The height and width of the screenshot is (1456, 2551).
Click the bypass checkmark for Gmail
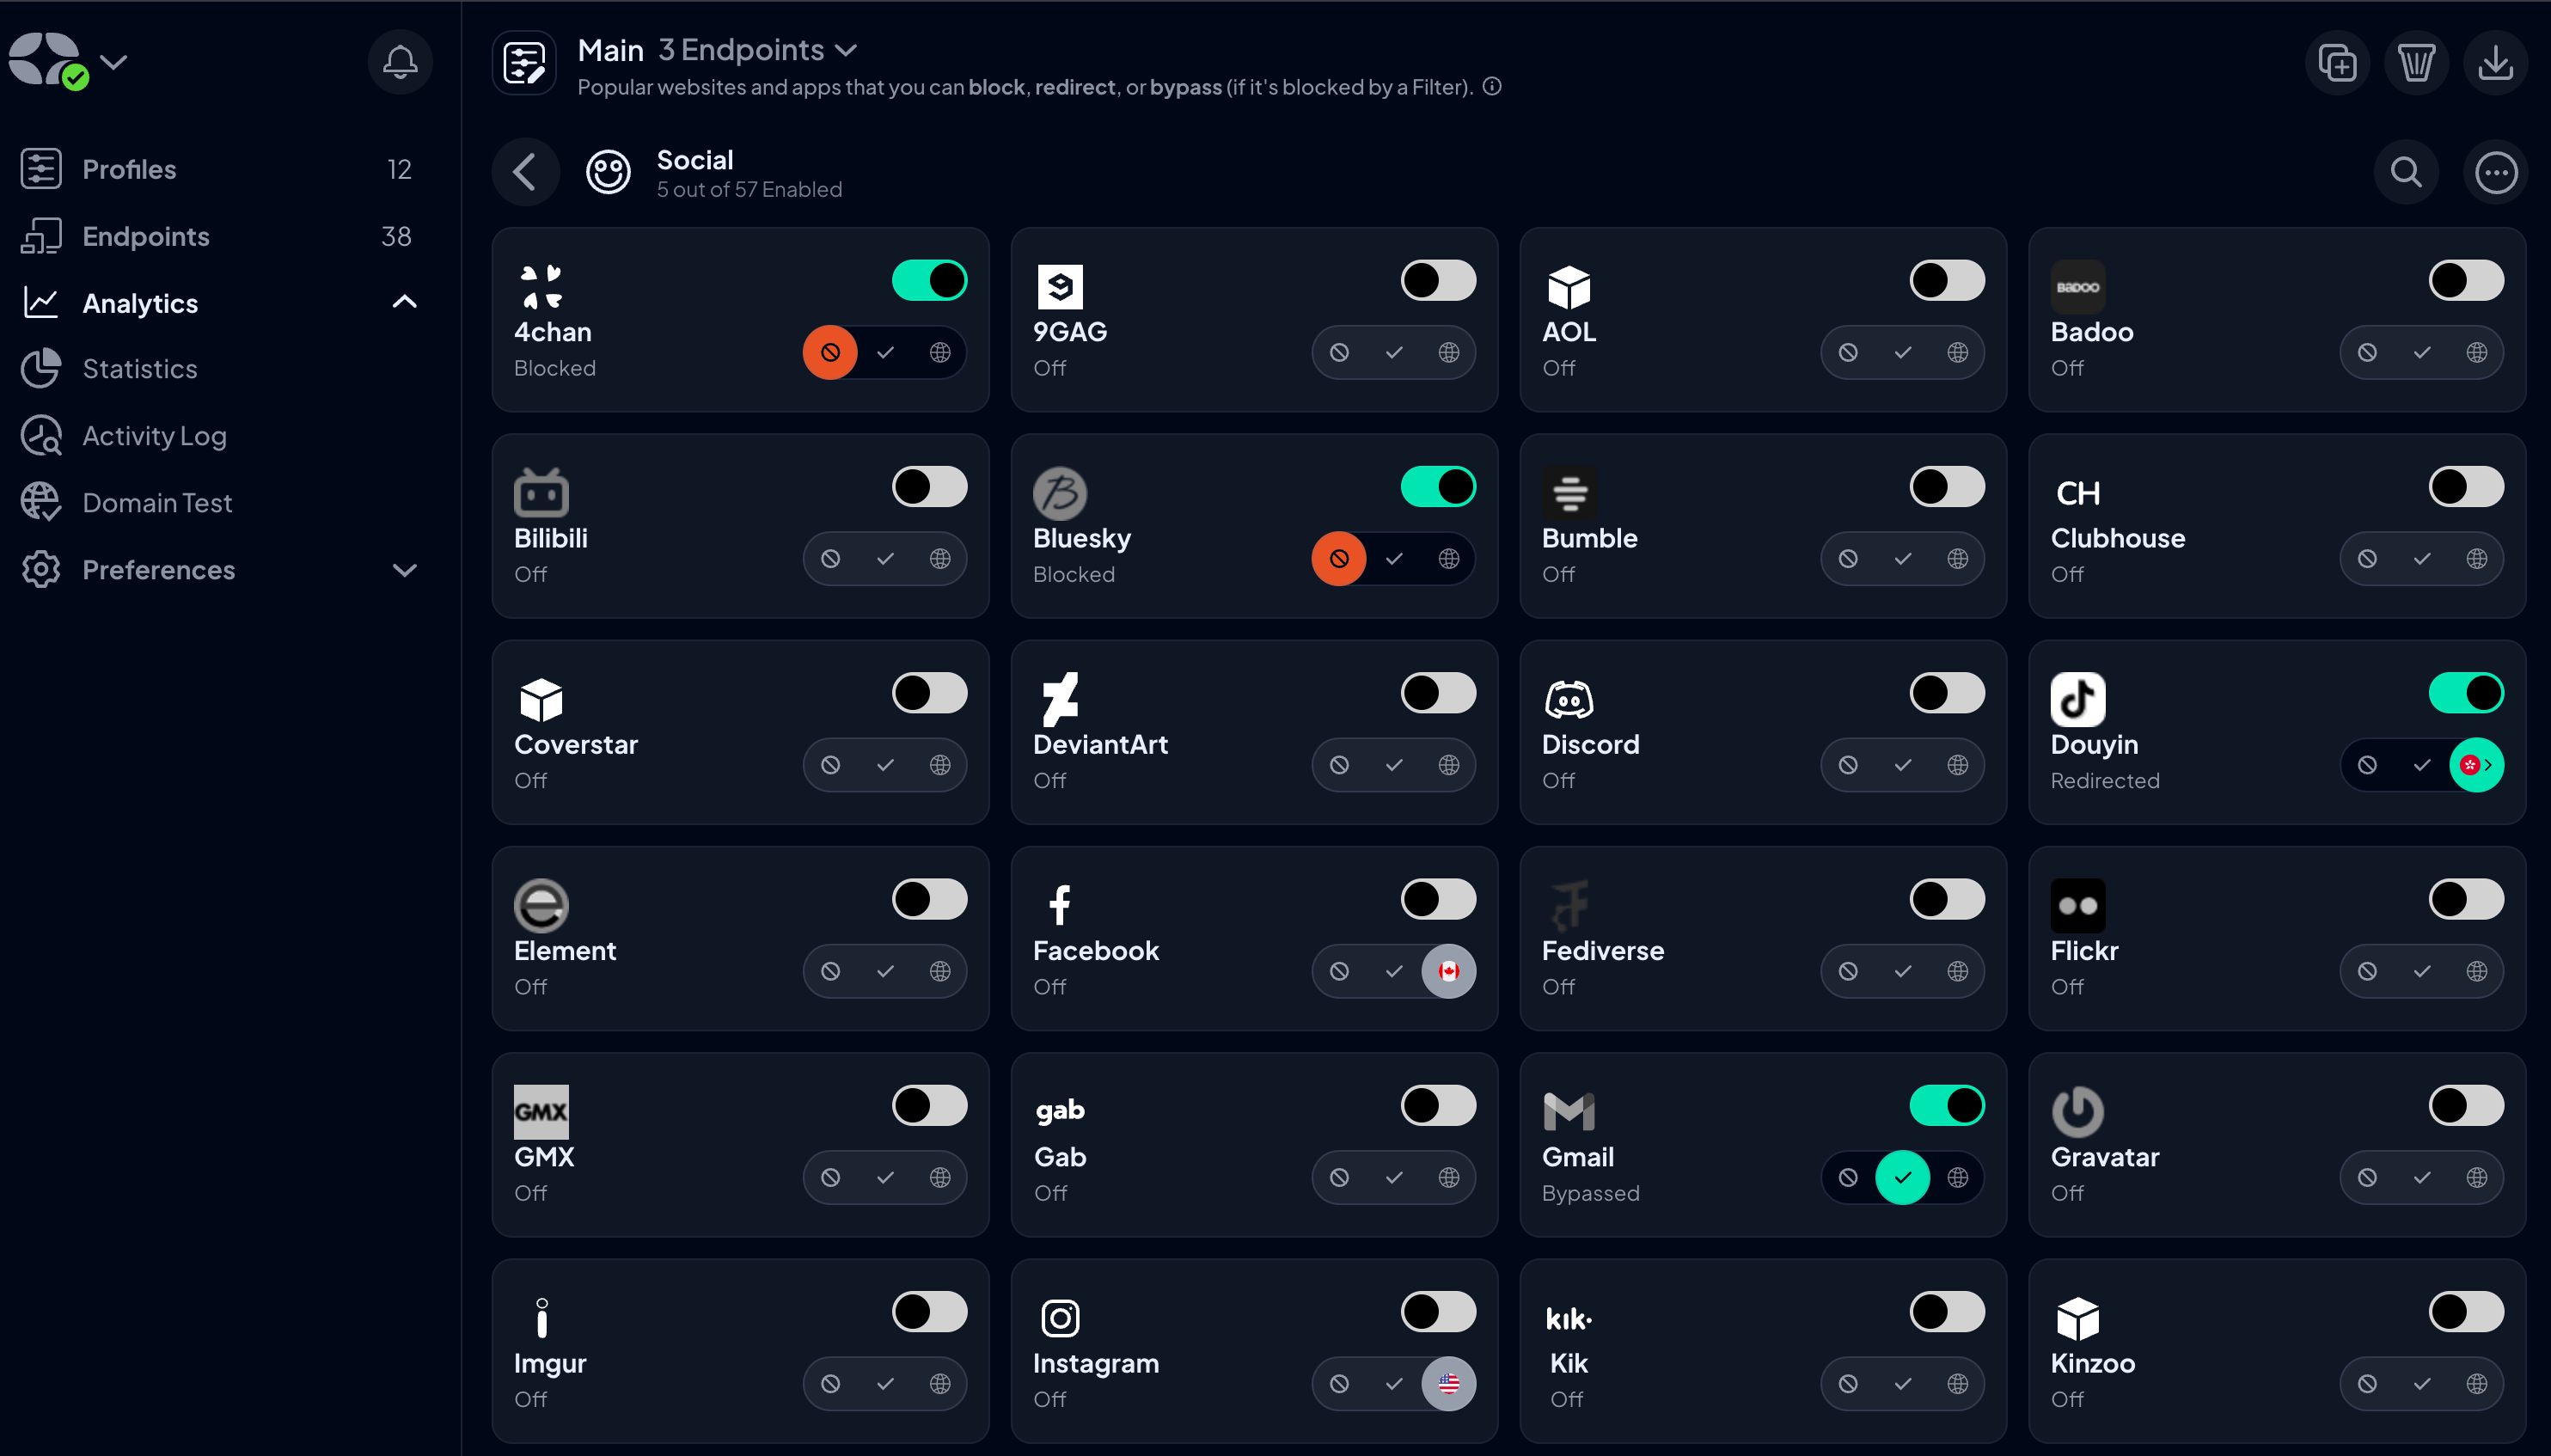pyautogui.click(x=1902, y=1177)
